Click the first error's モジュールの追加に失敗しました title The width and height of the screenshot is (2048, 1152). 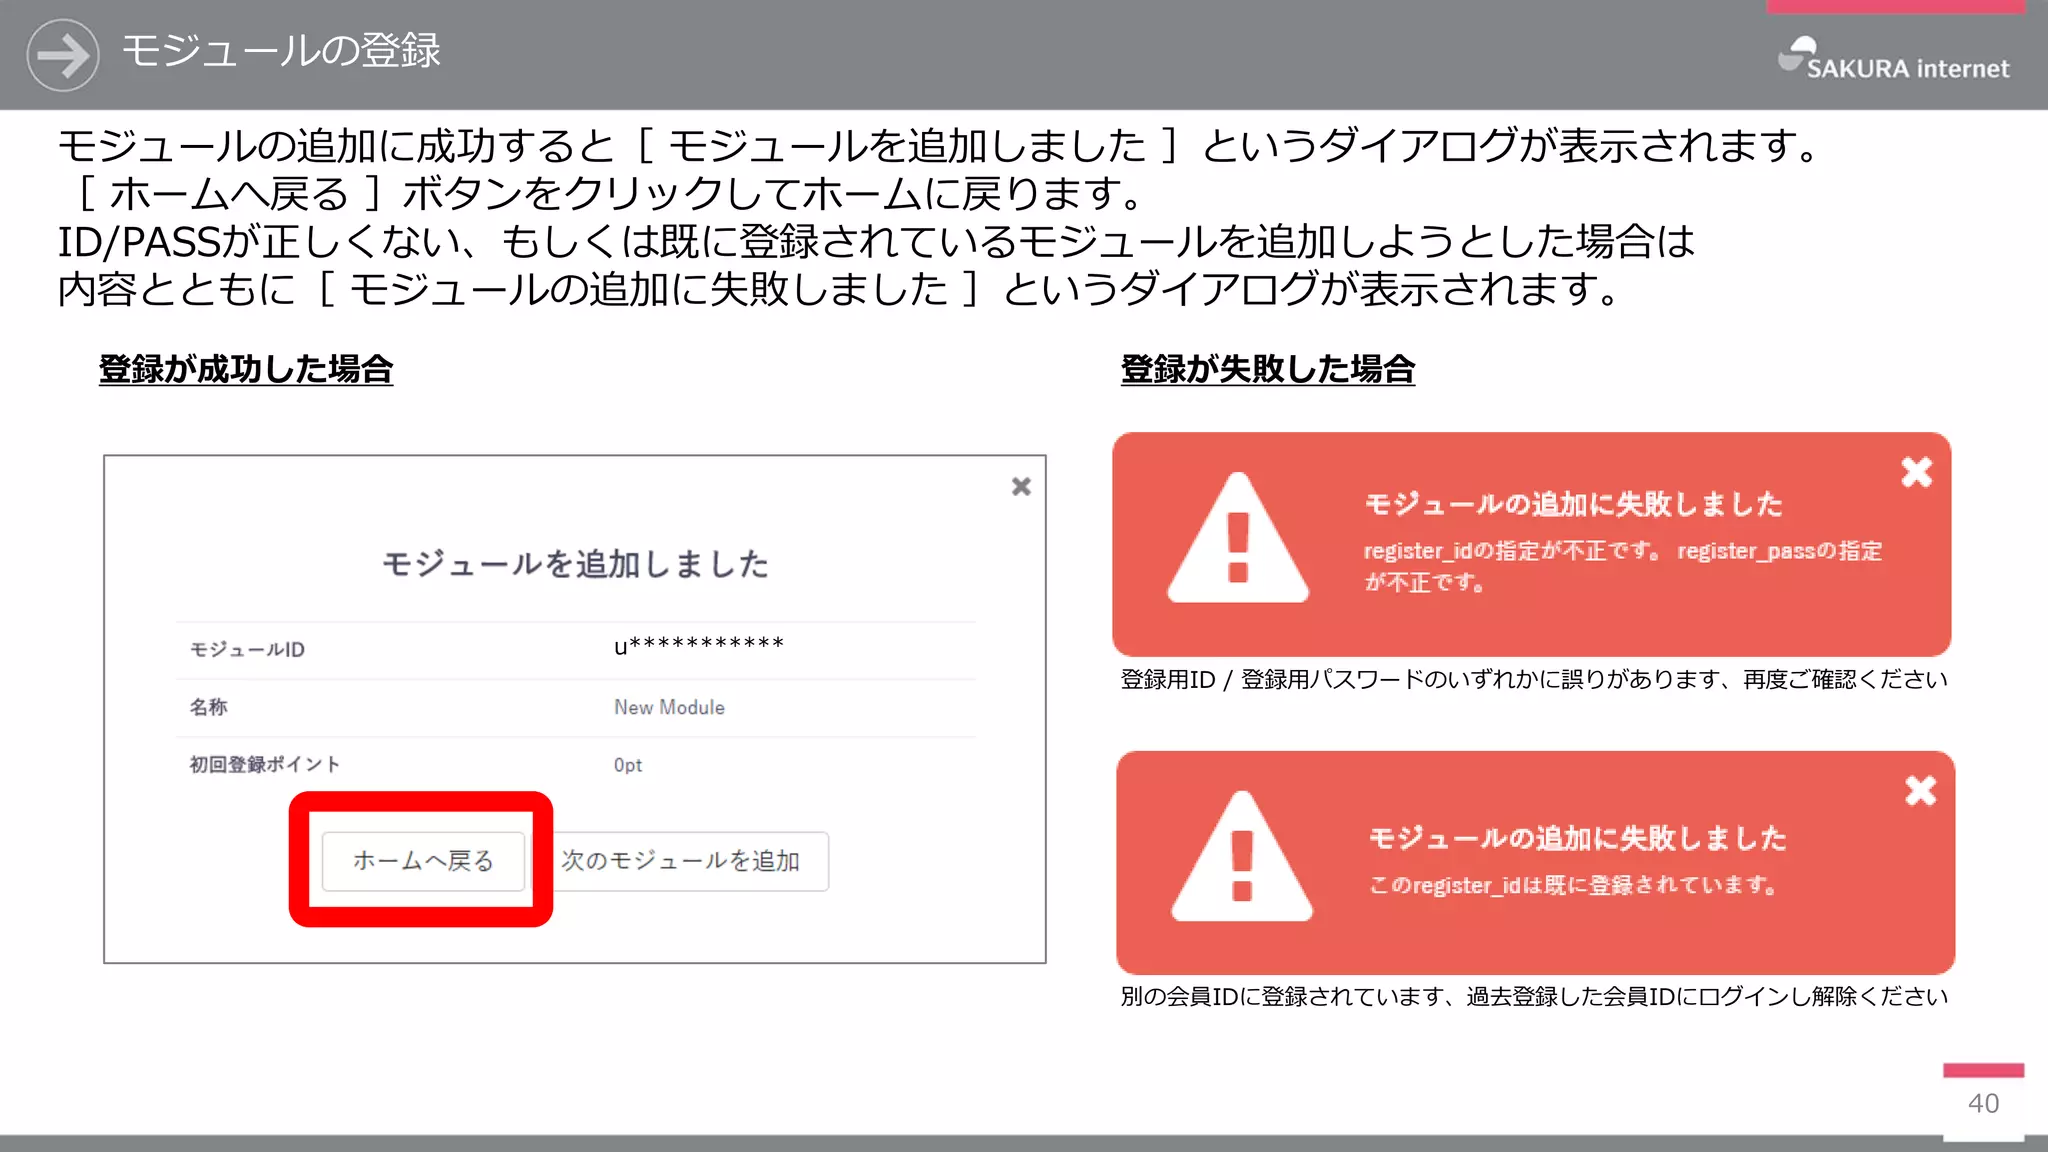1574,504
